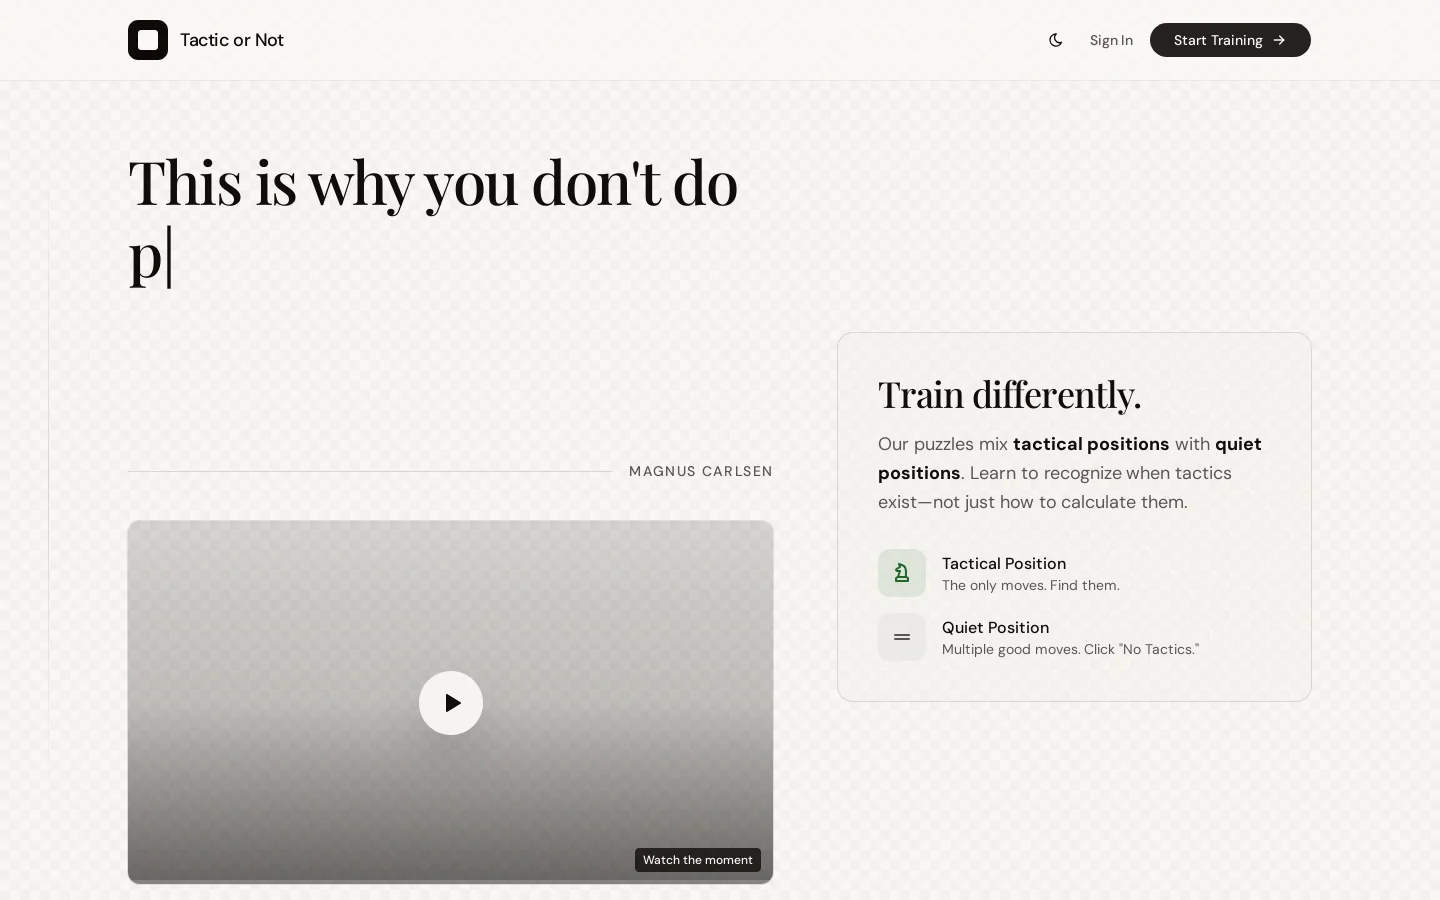Viewport: 1440px width, 900px height.
Task: Click the Tactical Position title text
Action: 1004,563
